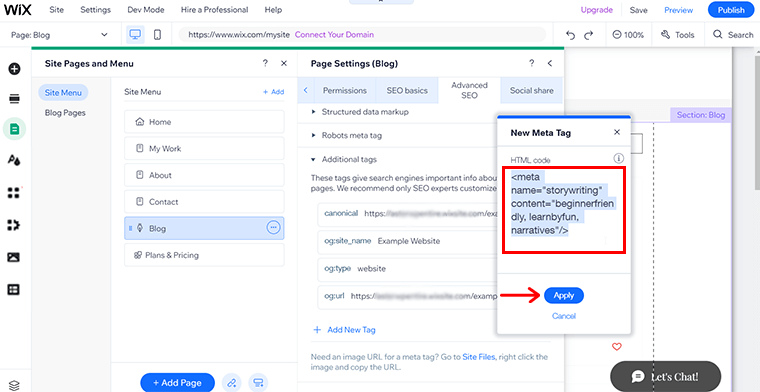760x392 pixels.
Task: Switch to desktop view icon
Action: [135, 35]
